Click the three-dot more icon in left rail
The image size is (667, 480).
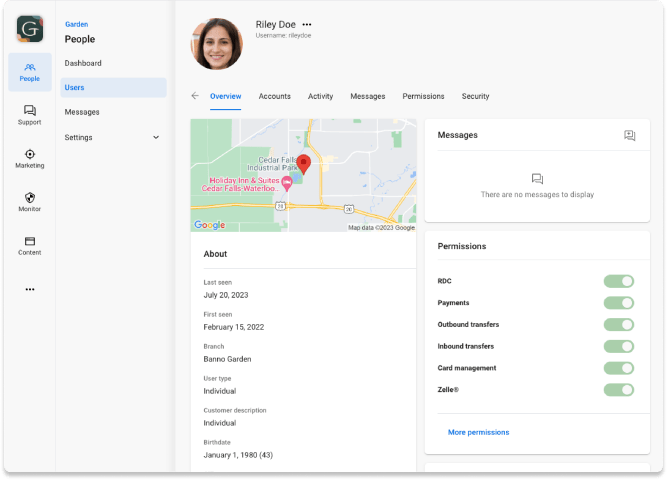[29, 289]
